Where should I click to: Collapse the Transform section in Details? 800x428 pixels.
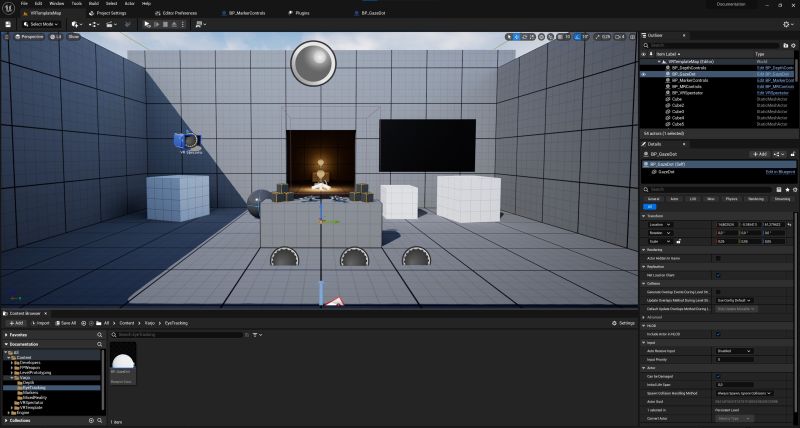point(643,216)
